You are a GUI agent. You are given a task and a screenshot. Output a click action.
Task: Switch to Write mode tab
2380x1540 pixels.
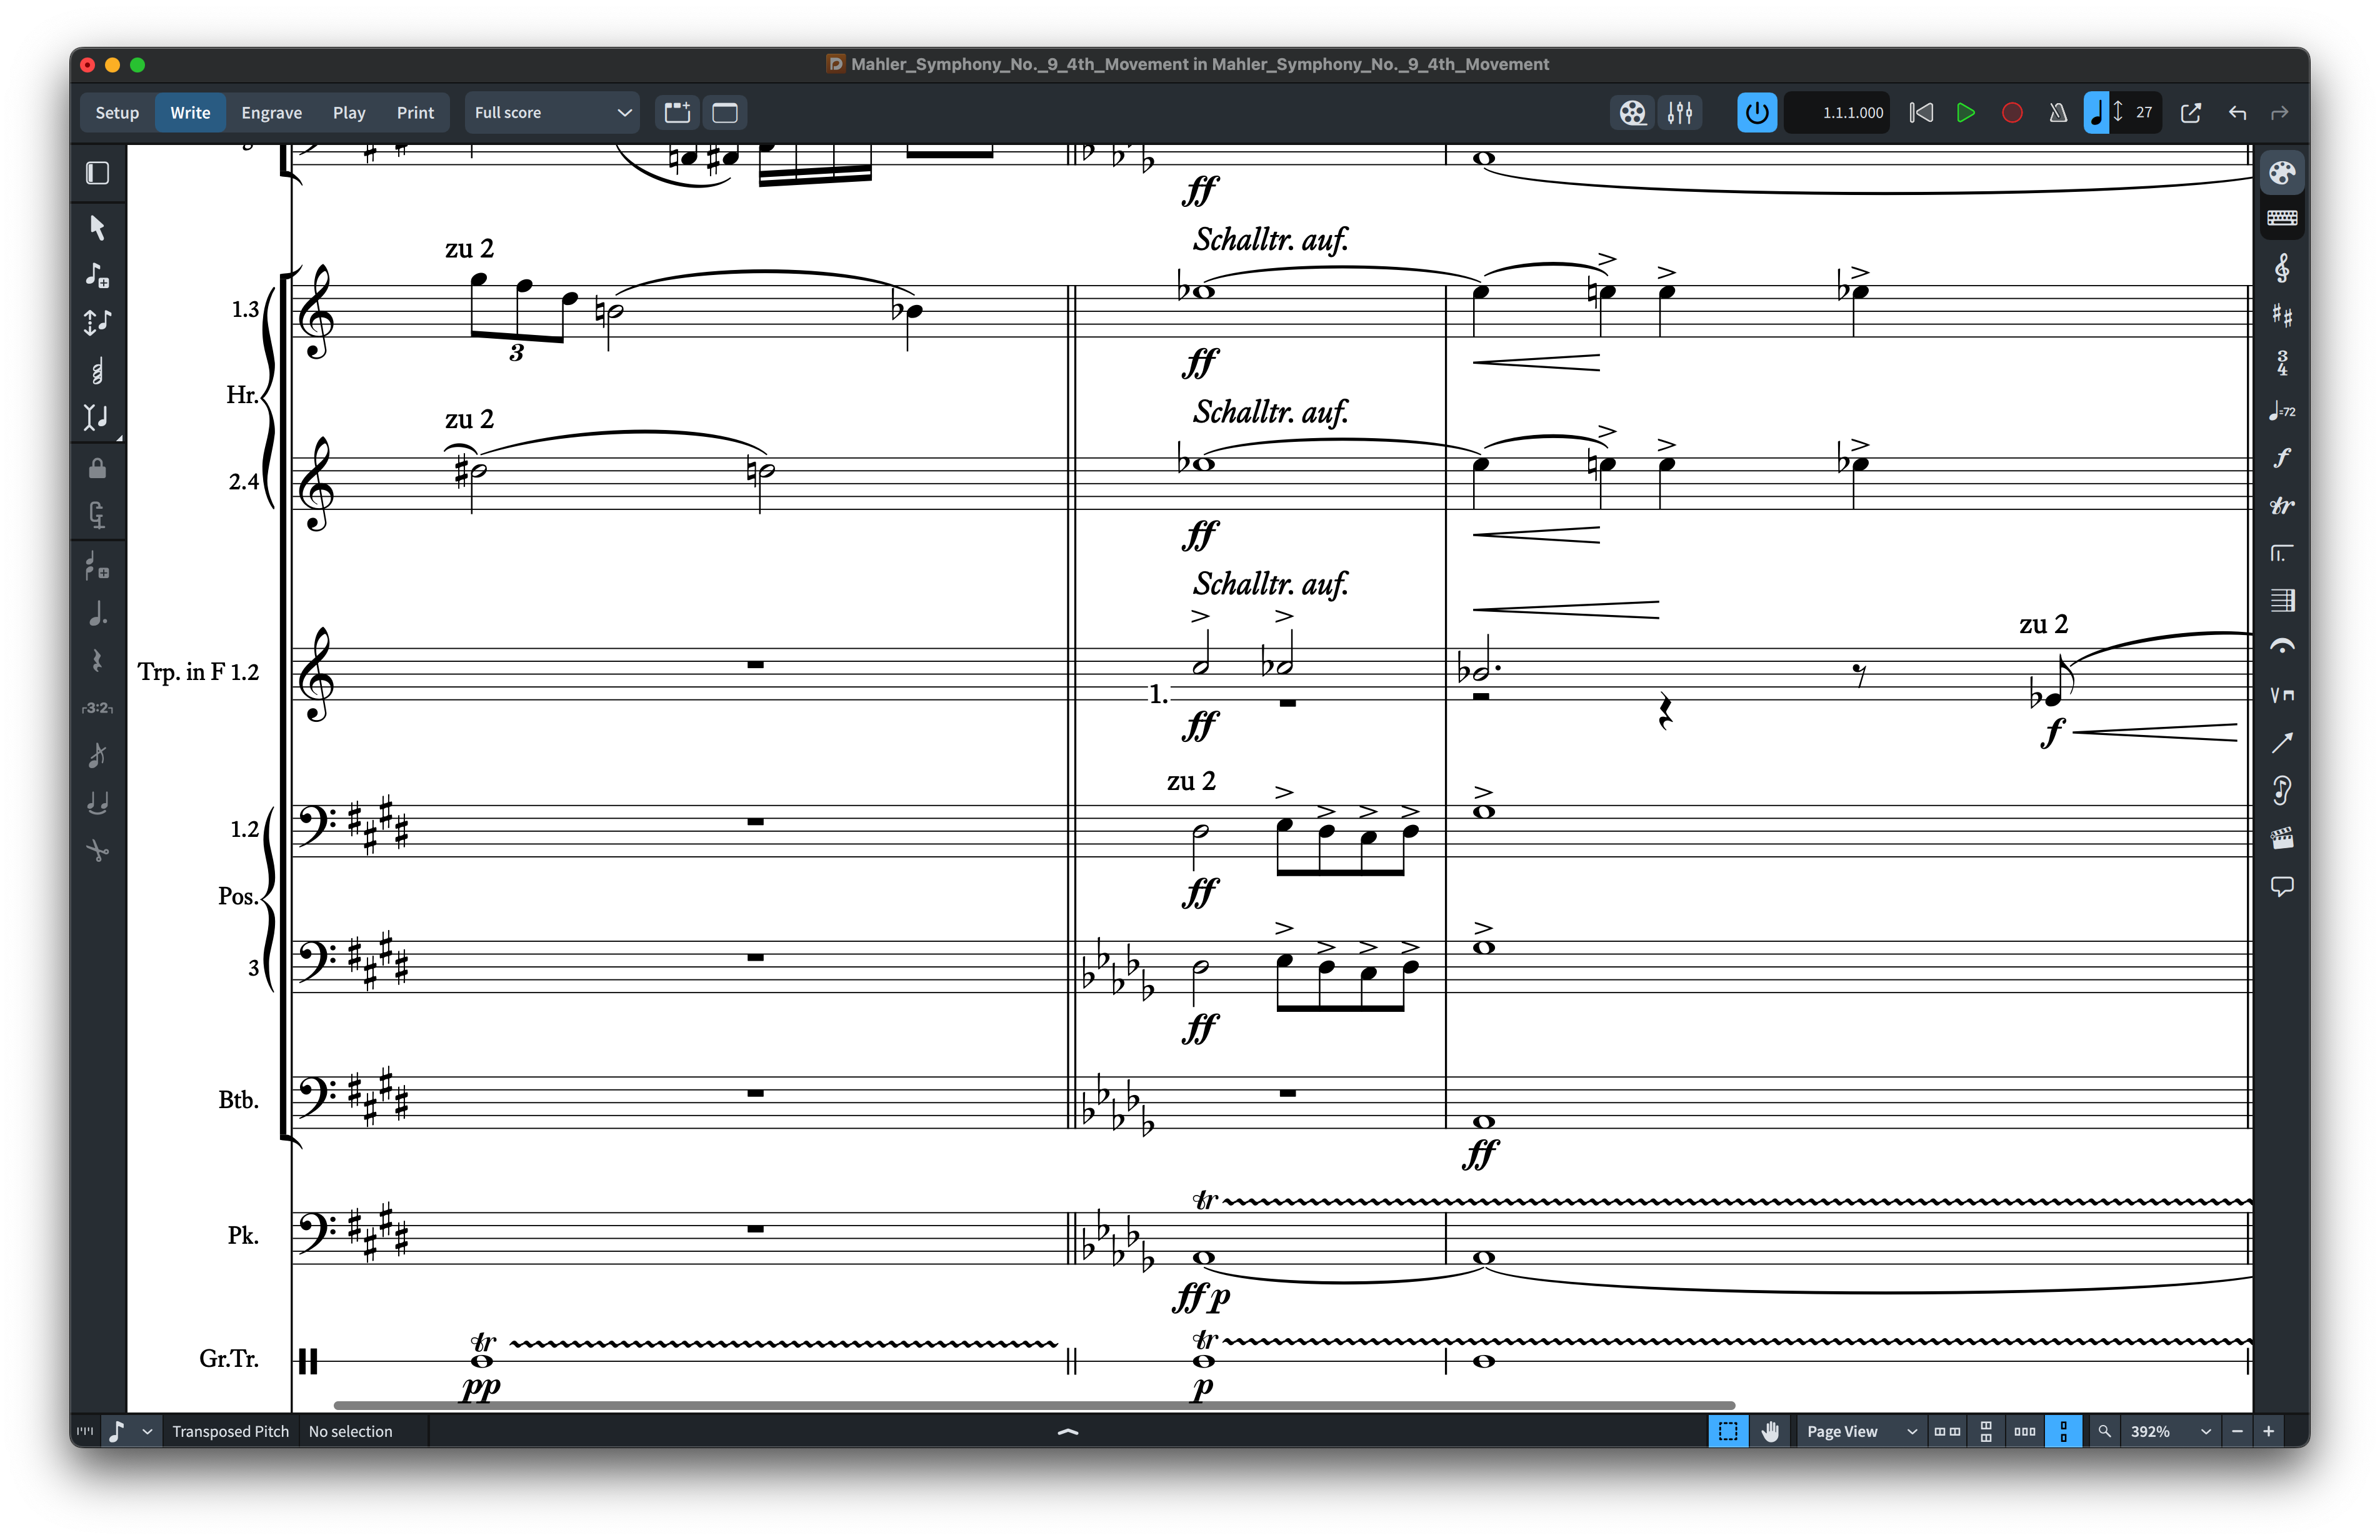(x=190, y=113)
